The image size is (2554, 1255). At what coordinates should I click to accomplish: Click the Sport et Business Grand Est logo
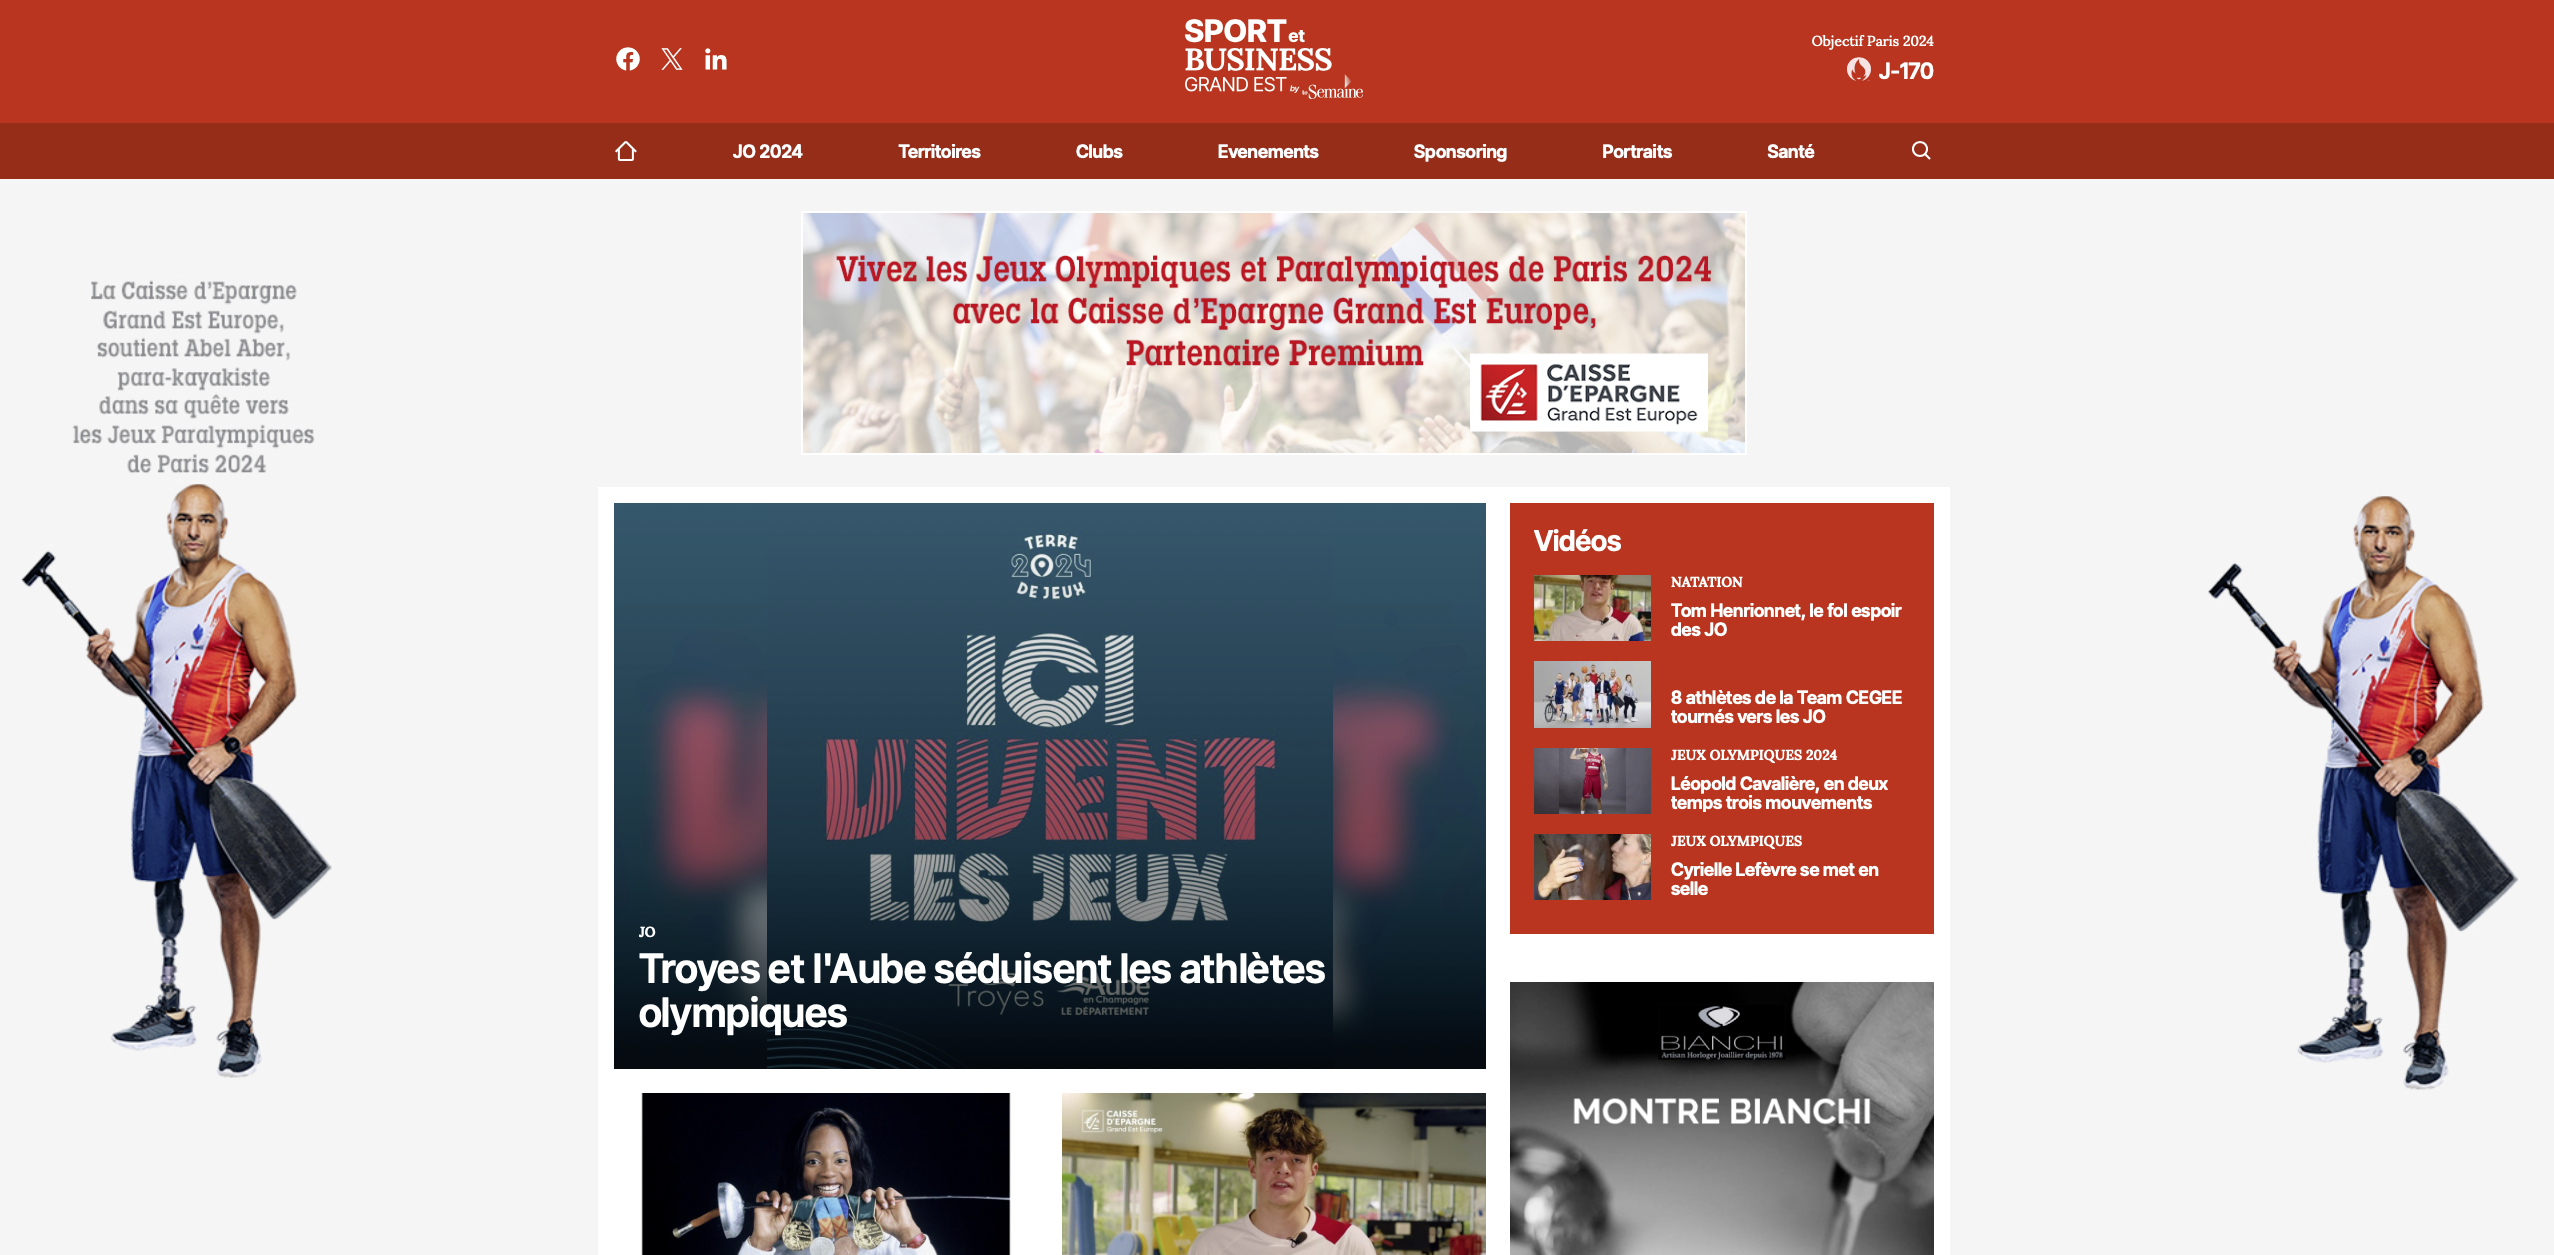(1273, 60)
